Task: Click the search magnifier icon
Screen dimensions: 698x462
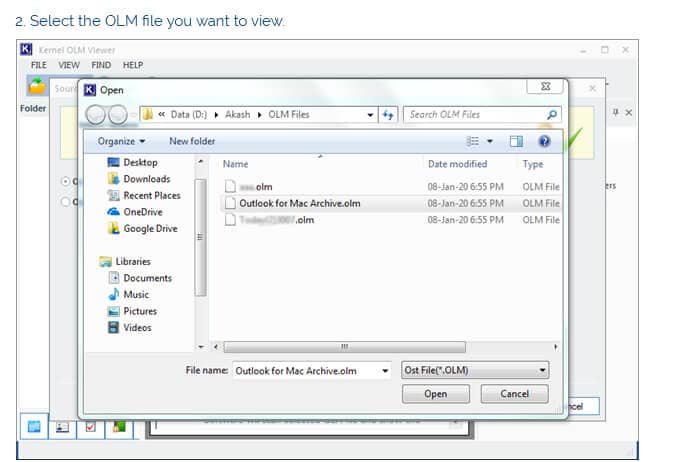Action: (552, 115)
